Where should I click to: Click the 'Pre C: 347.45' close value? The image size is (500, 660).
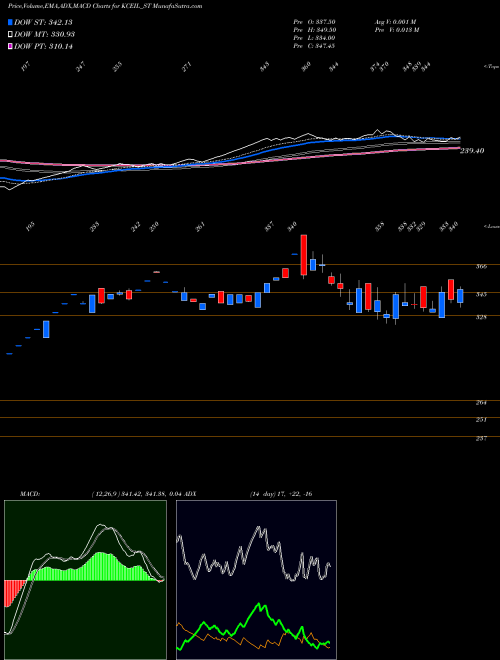click(x=314, y=46)
